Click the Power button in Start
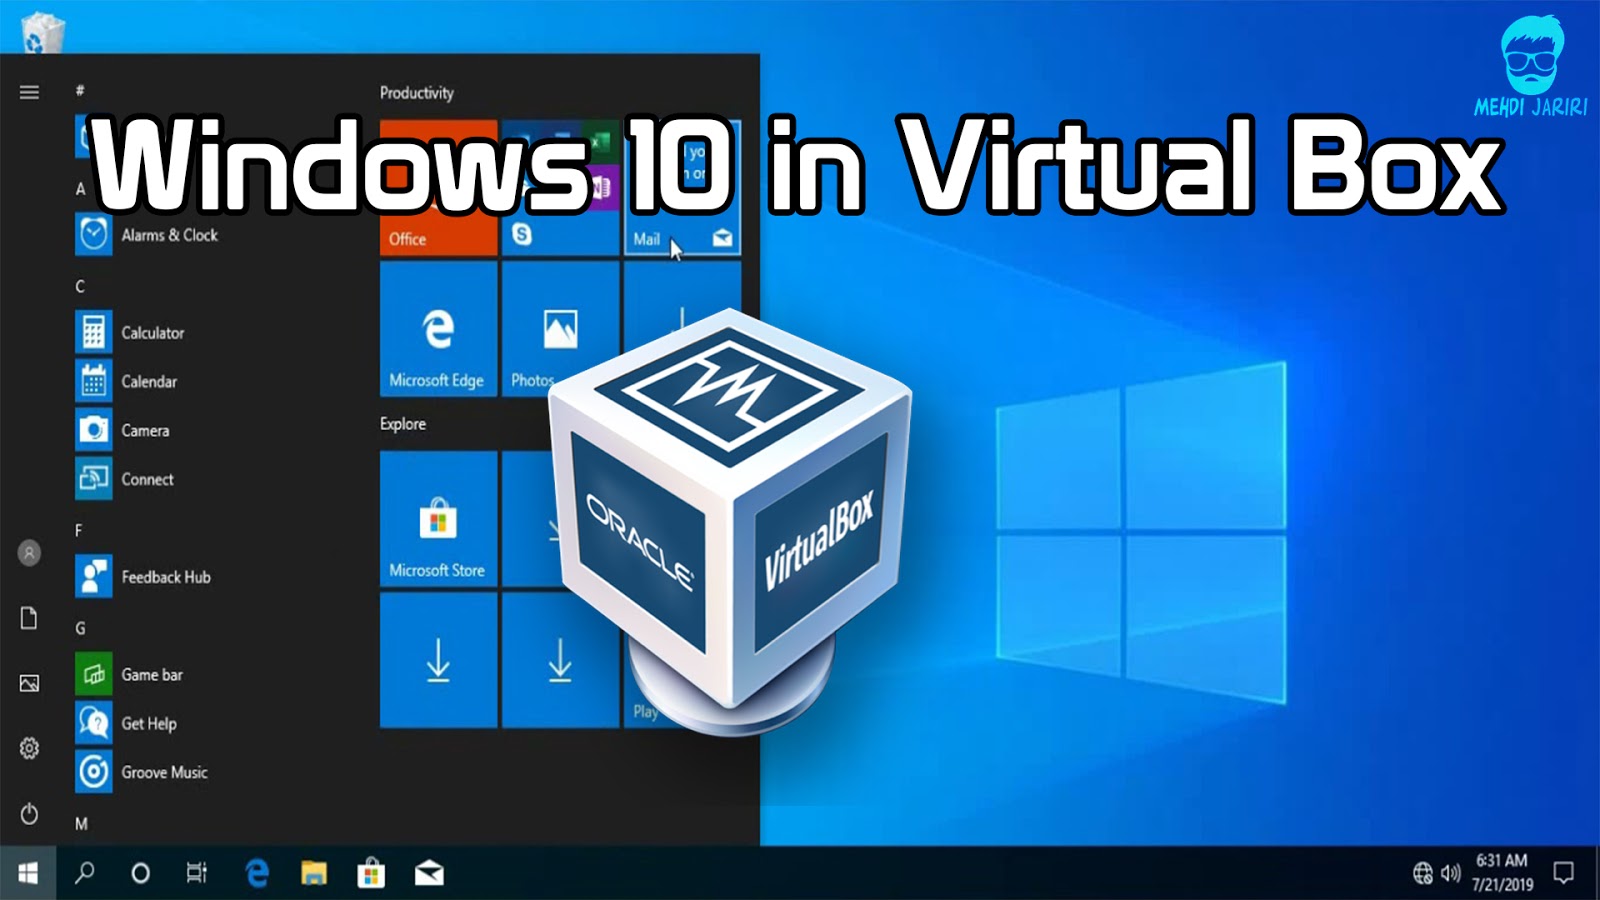The width and height of the screenshot is (1600, 900). coord(29,813)
